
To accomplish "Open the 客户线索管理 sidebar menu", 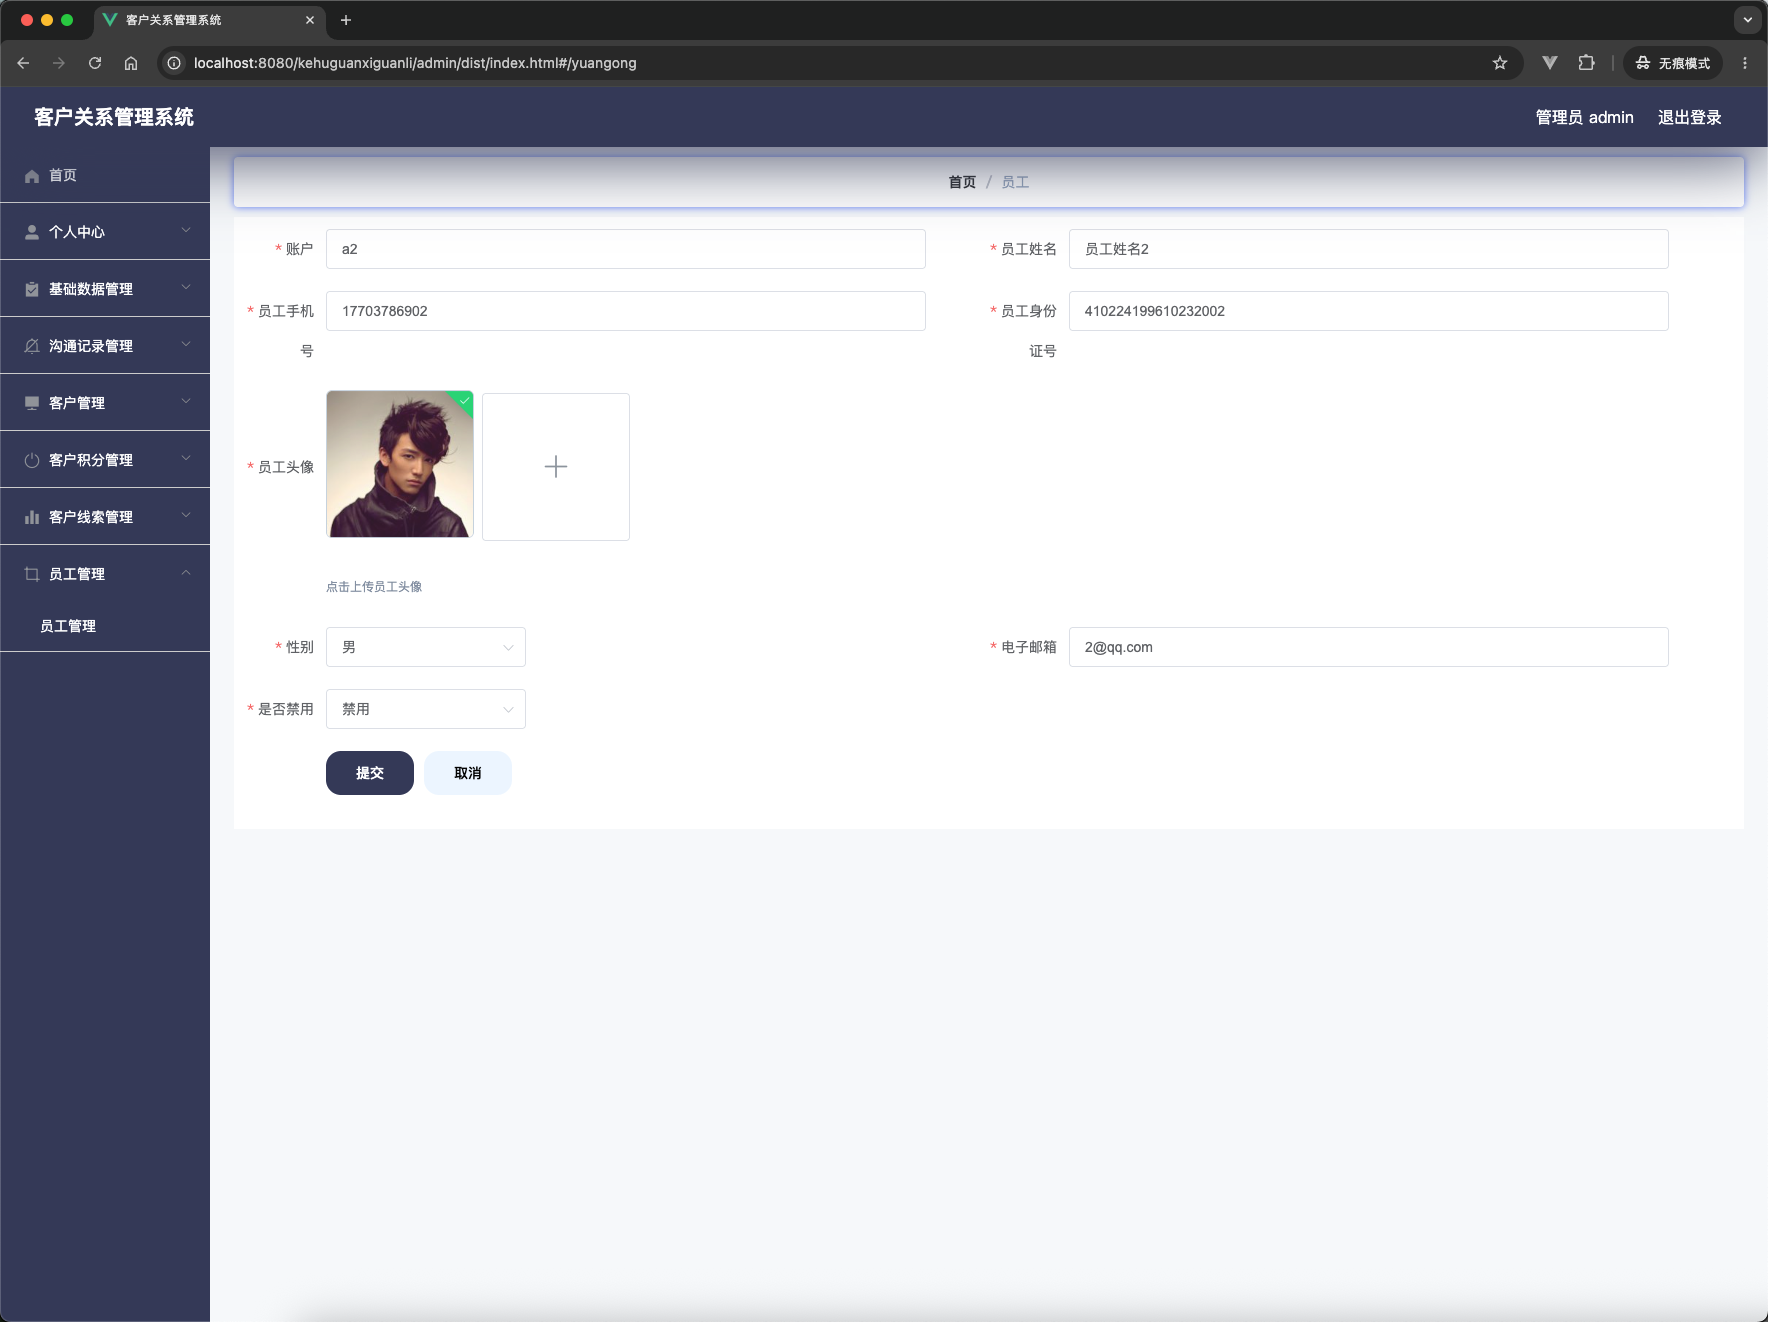I will tap(105, 517).
